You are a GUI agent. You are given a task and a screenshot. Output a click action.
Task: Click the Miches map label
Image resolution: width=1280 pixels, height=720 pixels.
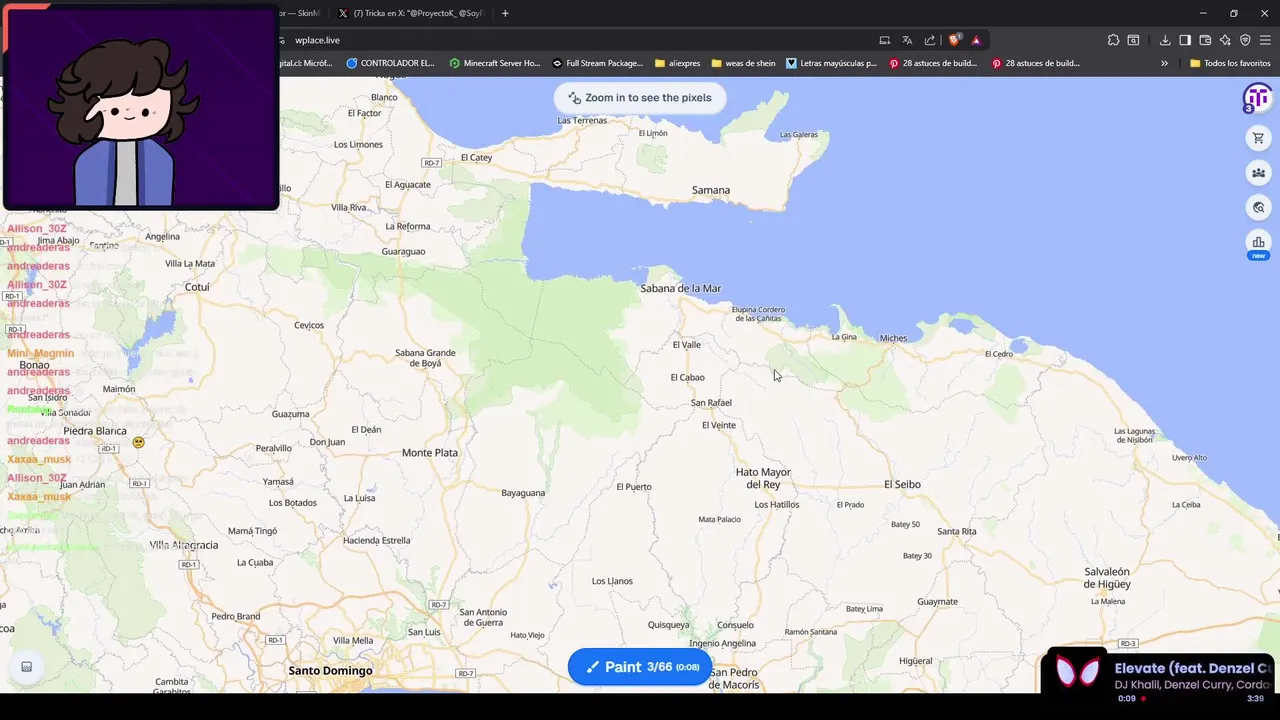pyautogui.click(x=894, y=338)
